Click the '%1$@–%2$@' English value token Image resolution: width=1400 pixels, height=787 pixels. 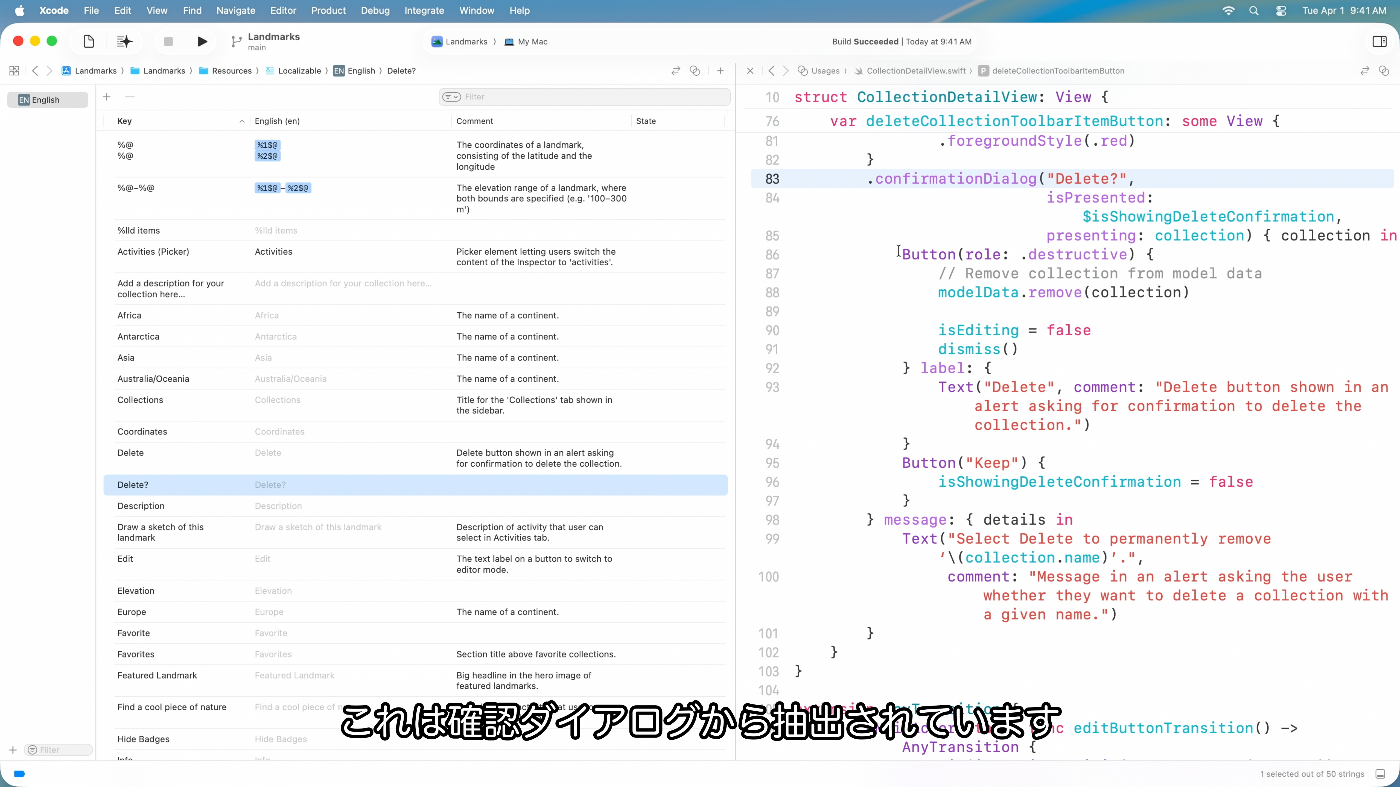click(x=283, y=188)
